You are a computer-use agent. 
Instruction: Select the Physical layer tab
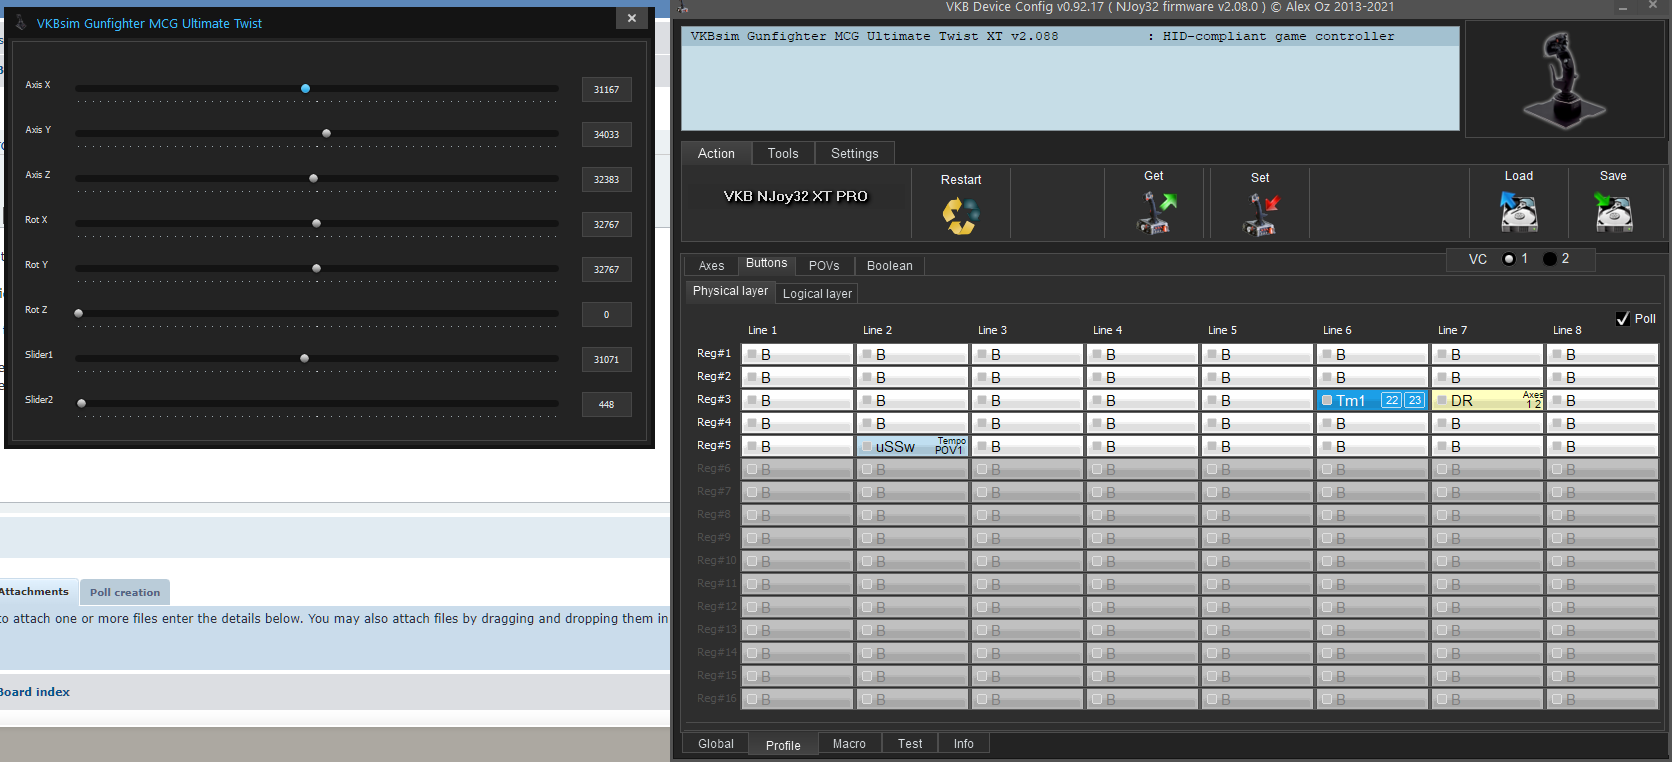(730, 291)
